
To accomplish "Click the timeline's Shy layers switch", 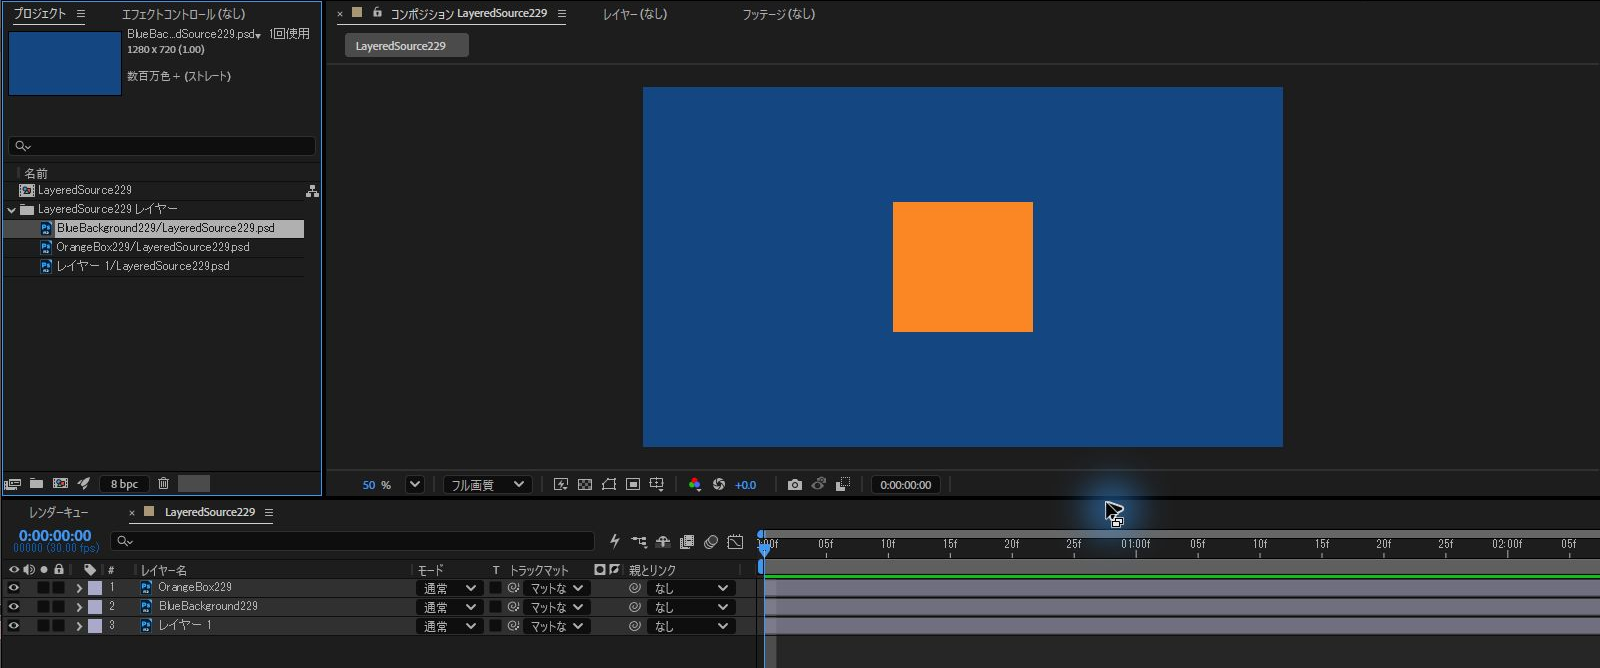I will pos(663,542).
